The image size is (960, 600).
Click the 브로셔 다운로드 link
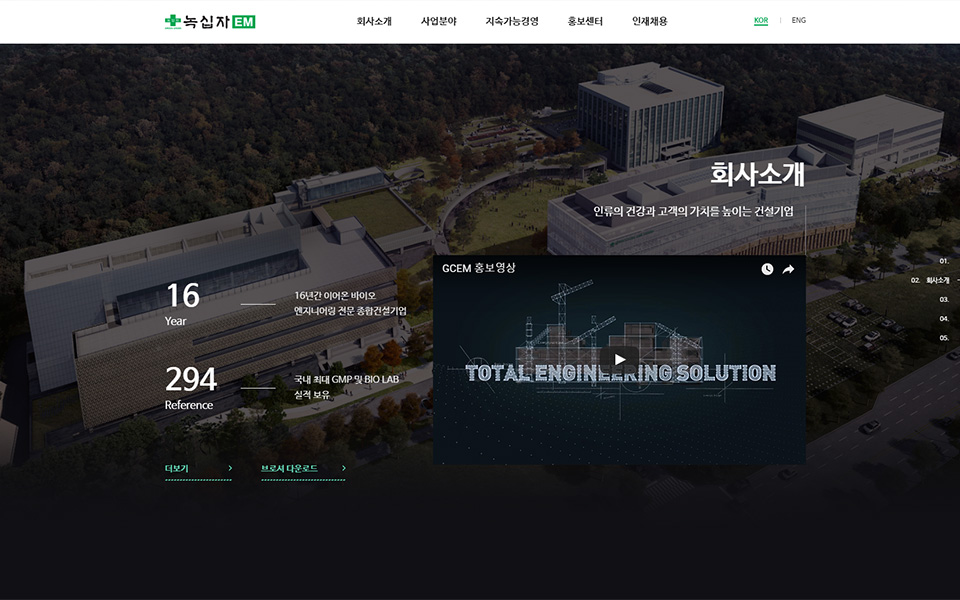(x=289, y=468)
